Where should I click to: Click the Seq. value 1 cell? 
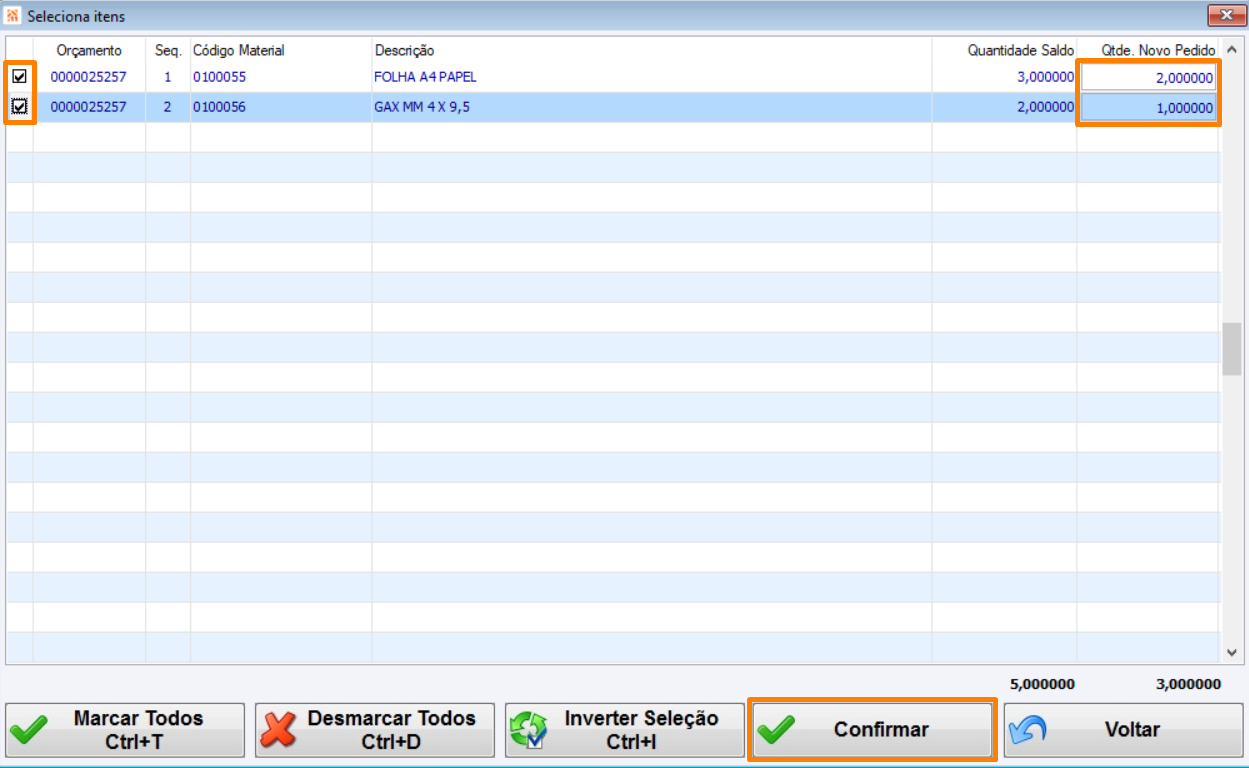click(x=168, y=77)
